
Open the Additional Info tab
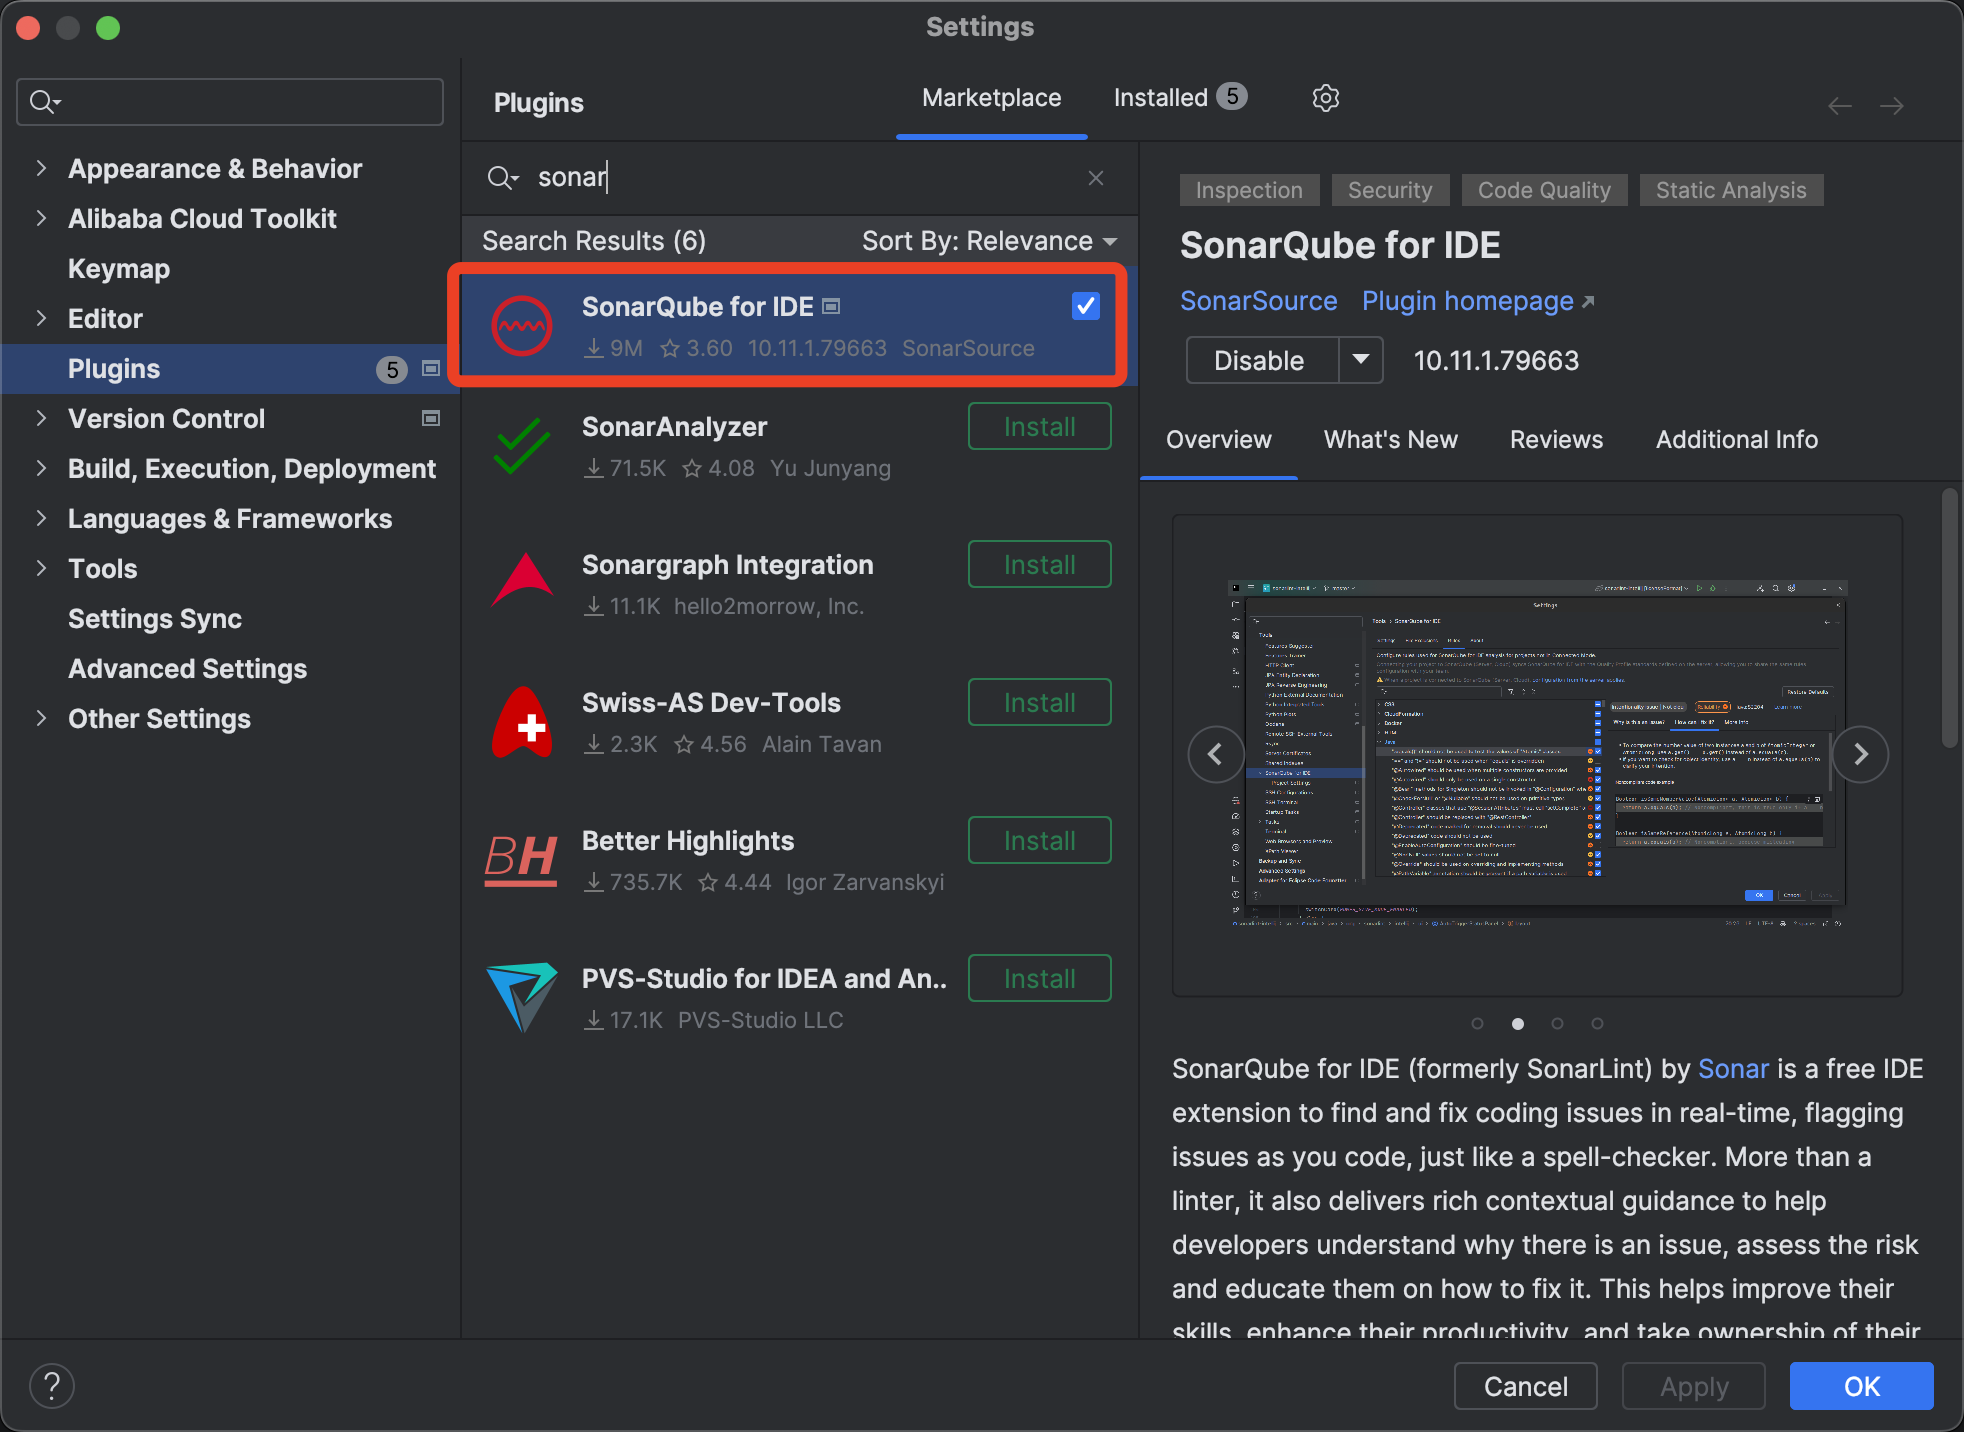click(x=1736, y=440)
